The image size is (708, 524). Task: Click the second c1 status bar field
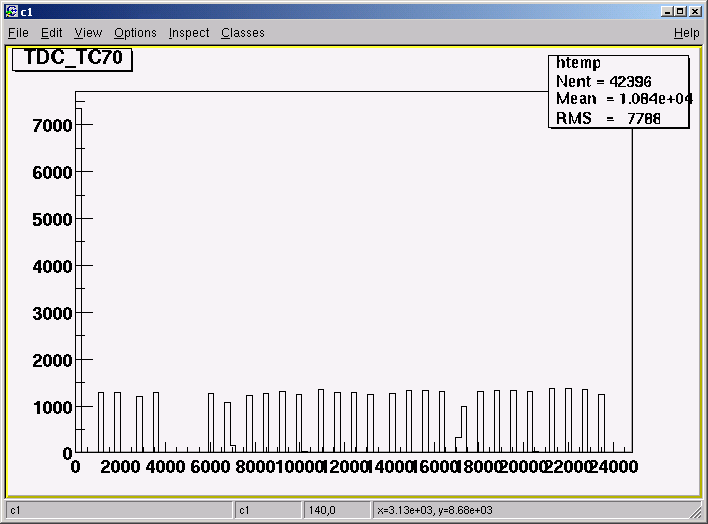pos(268,510)
